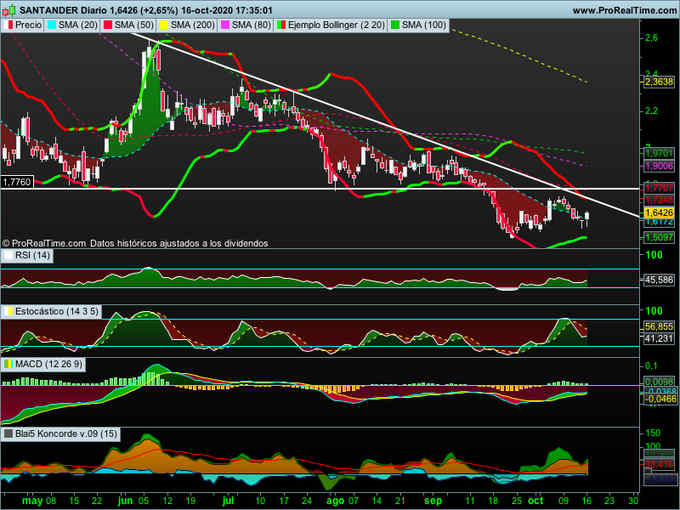Click the Koncorde axis label 150

(653, 433)
